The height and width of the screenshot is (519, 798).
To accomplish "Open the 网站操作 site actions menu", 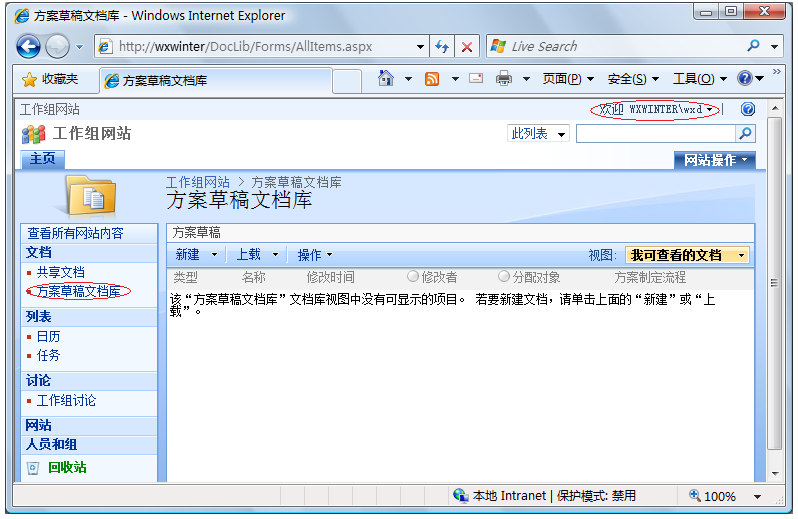I will point(715,160).
